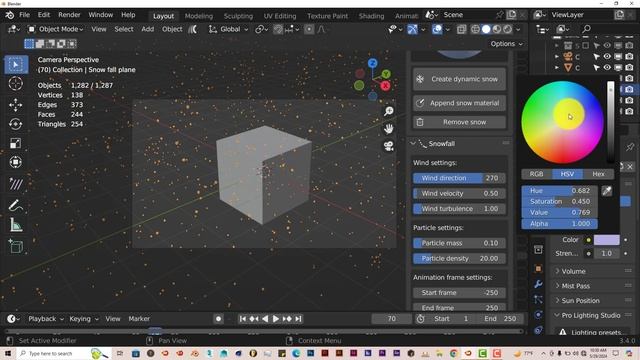Toggle camera view icon in viewport
Viewport: 640px width, 360px height.
[x=389, y=146]
